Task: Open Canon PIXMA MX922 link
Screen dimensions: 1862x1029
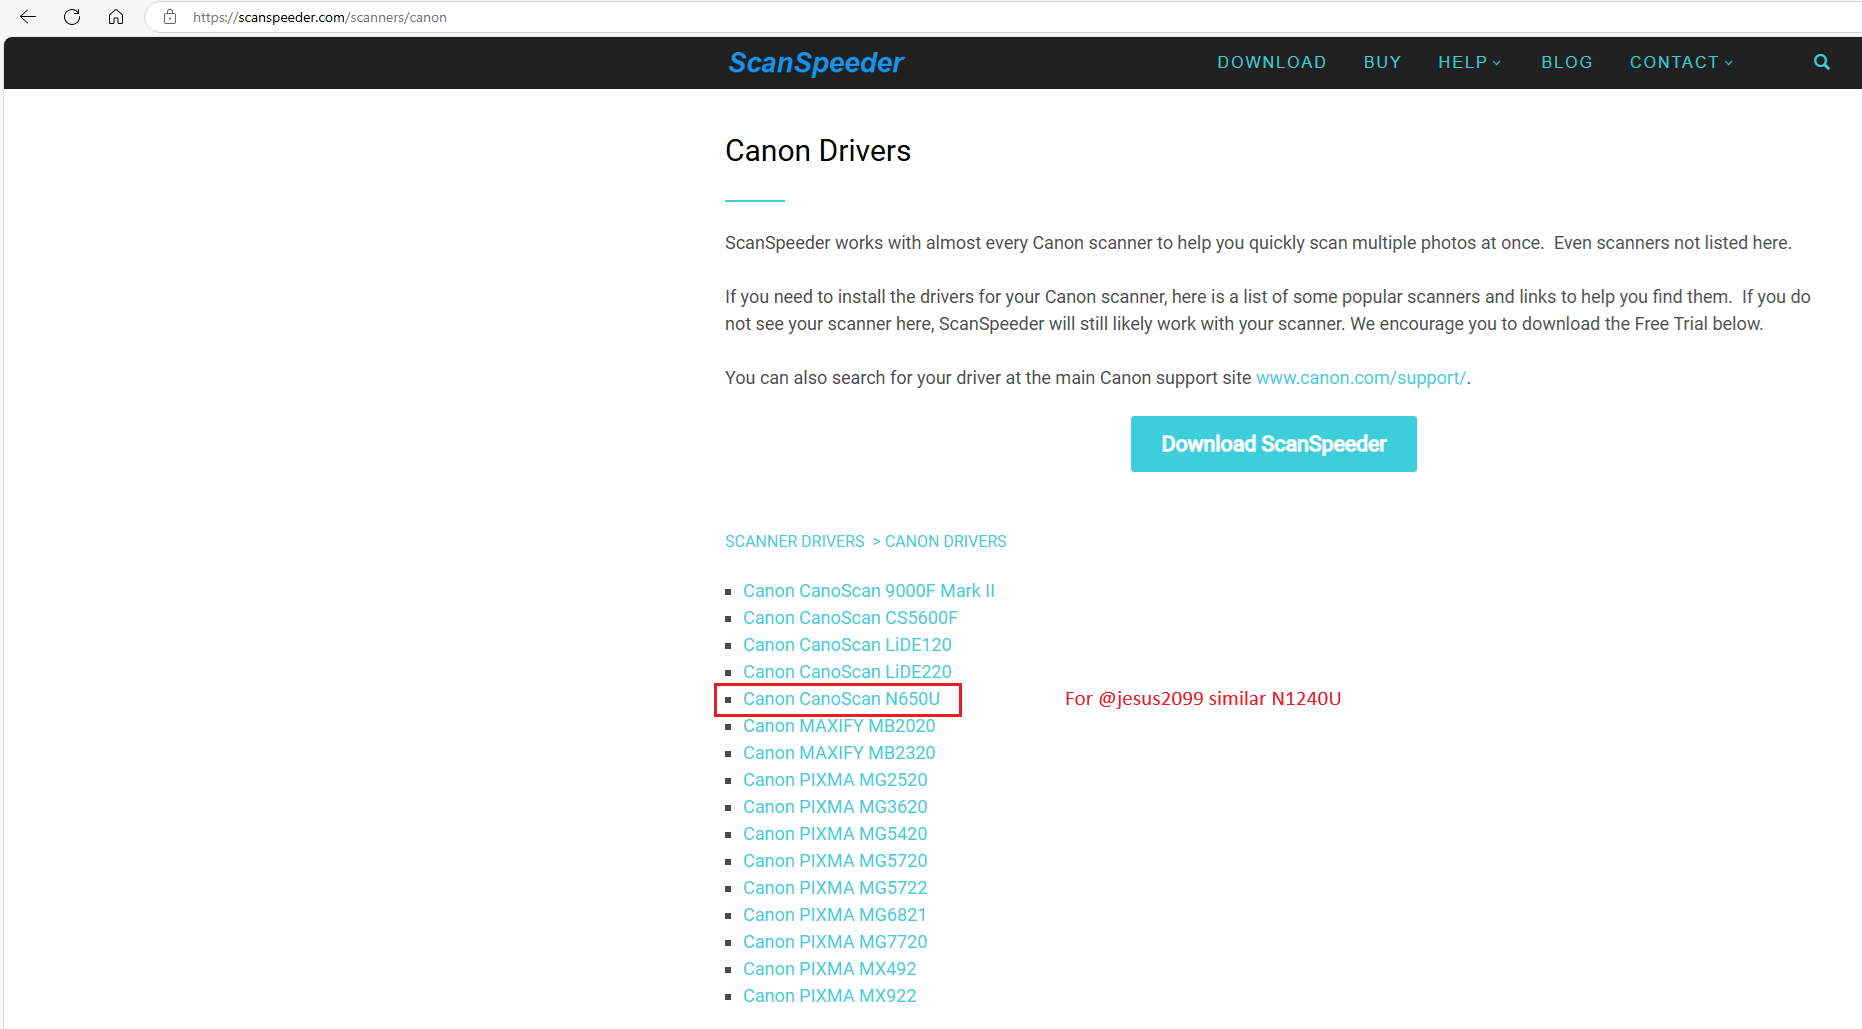Action: tap(830, 996)
